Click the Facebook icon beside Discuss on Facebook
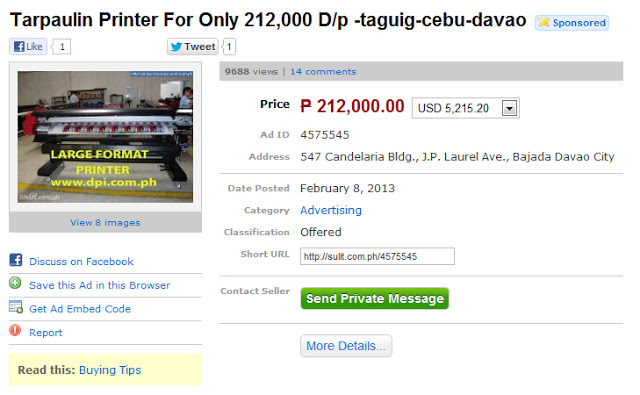 16,260
